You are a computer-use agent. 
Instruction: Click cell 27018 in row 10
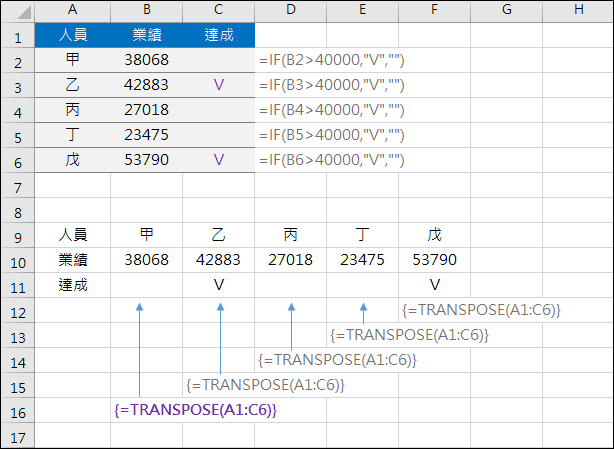pyautogui.click(x=291, y=260)
